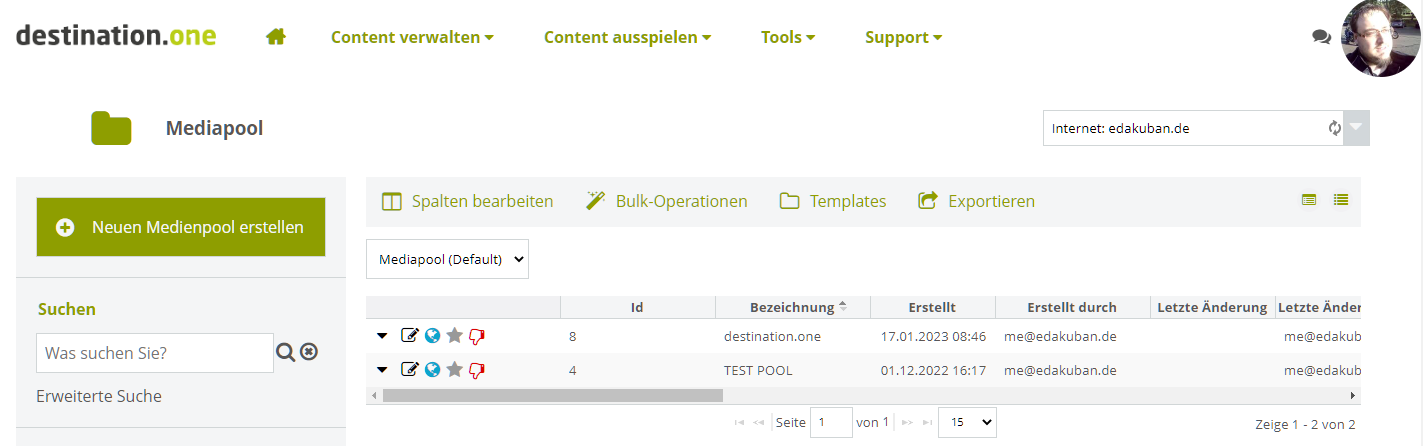
Task: Thumbs-down the TEST POOL row
Action: [477, 370]
